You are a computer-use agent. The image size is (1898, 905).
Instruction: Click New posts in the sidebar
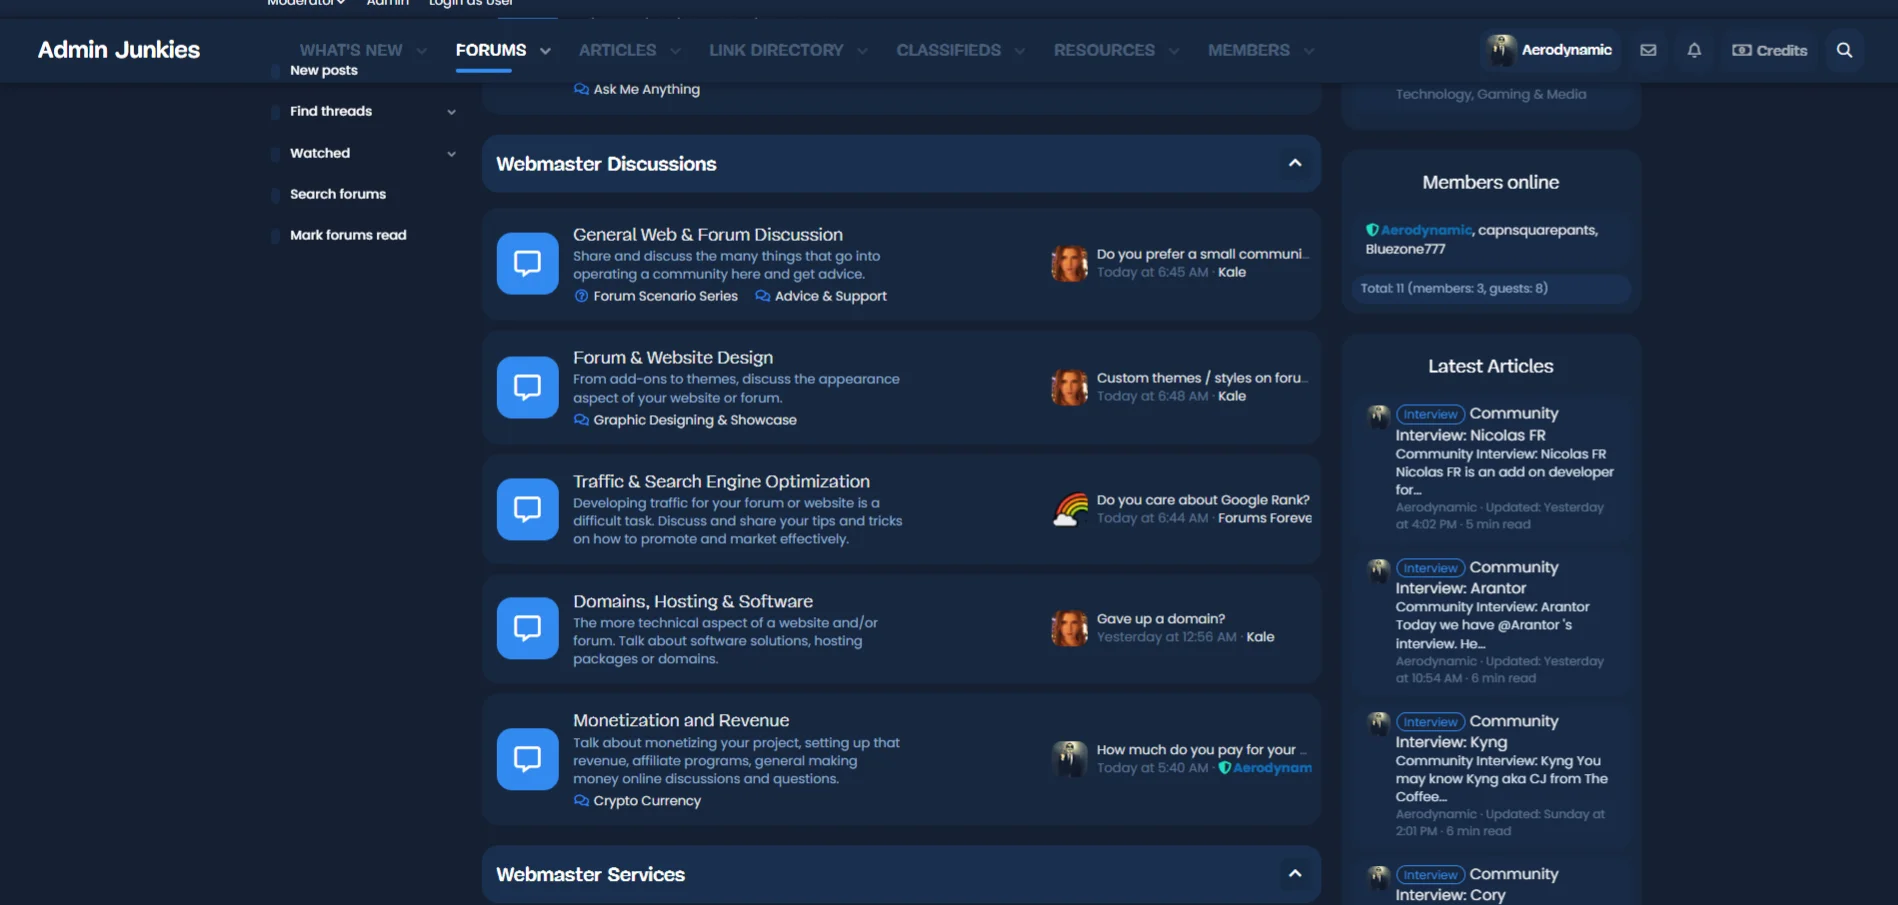point(324,70)
